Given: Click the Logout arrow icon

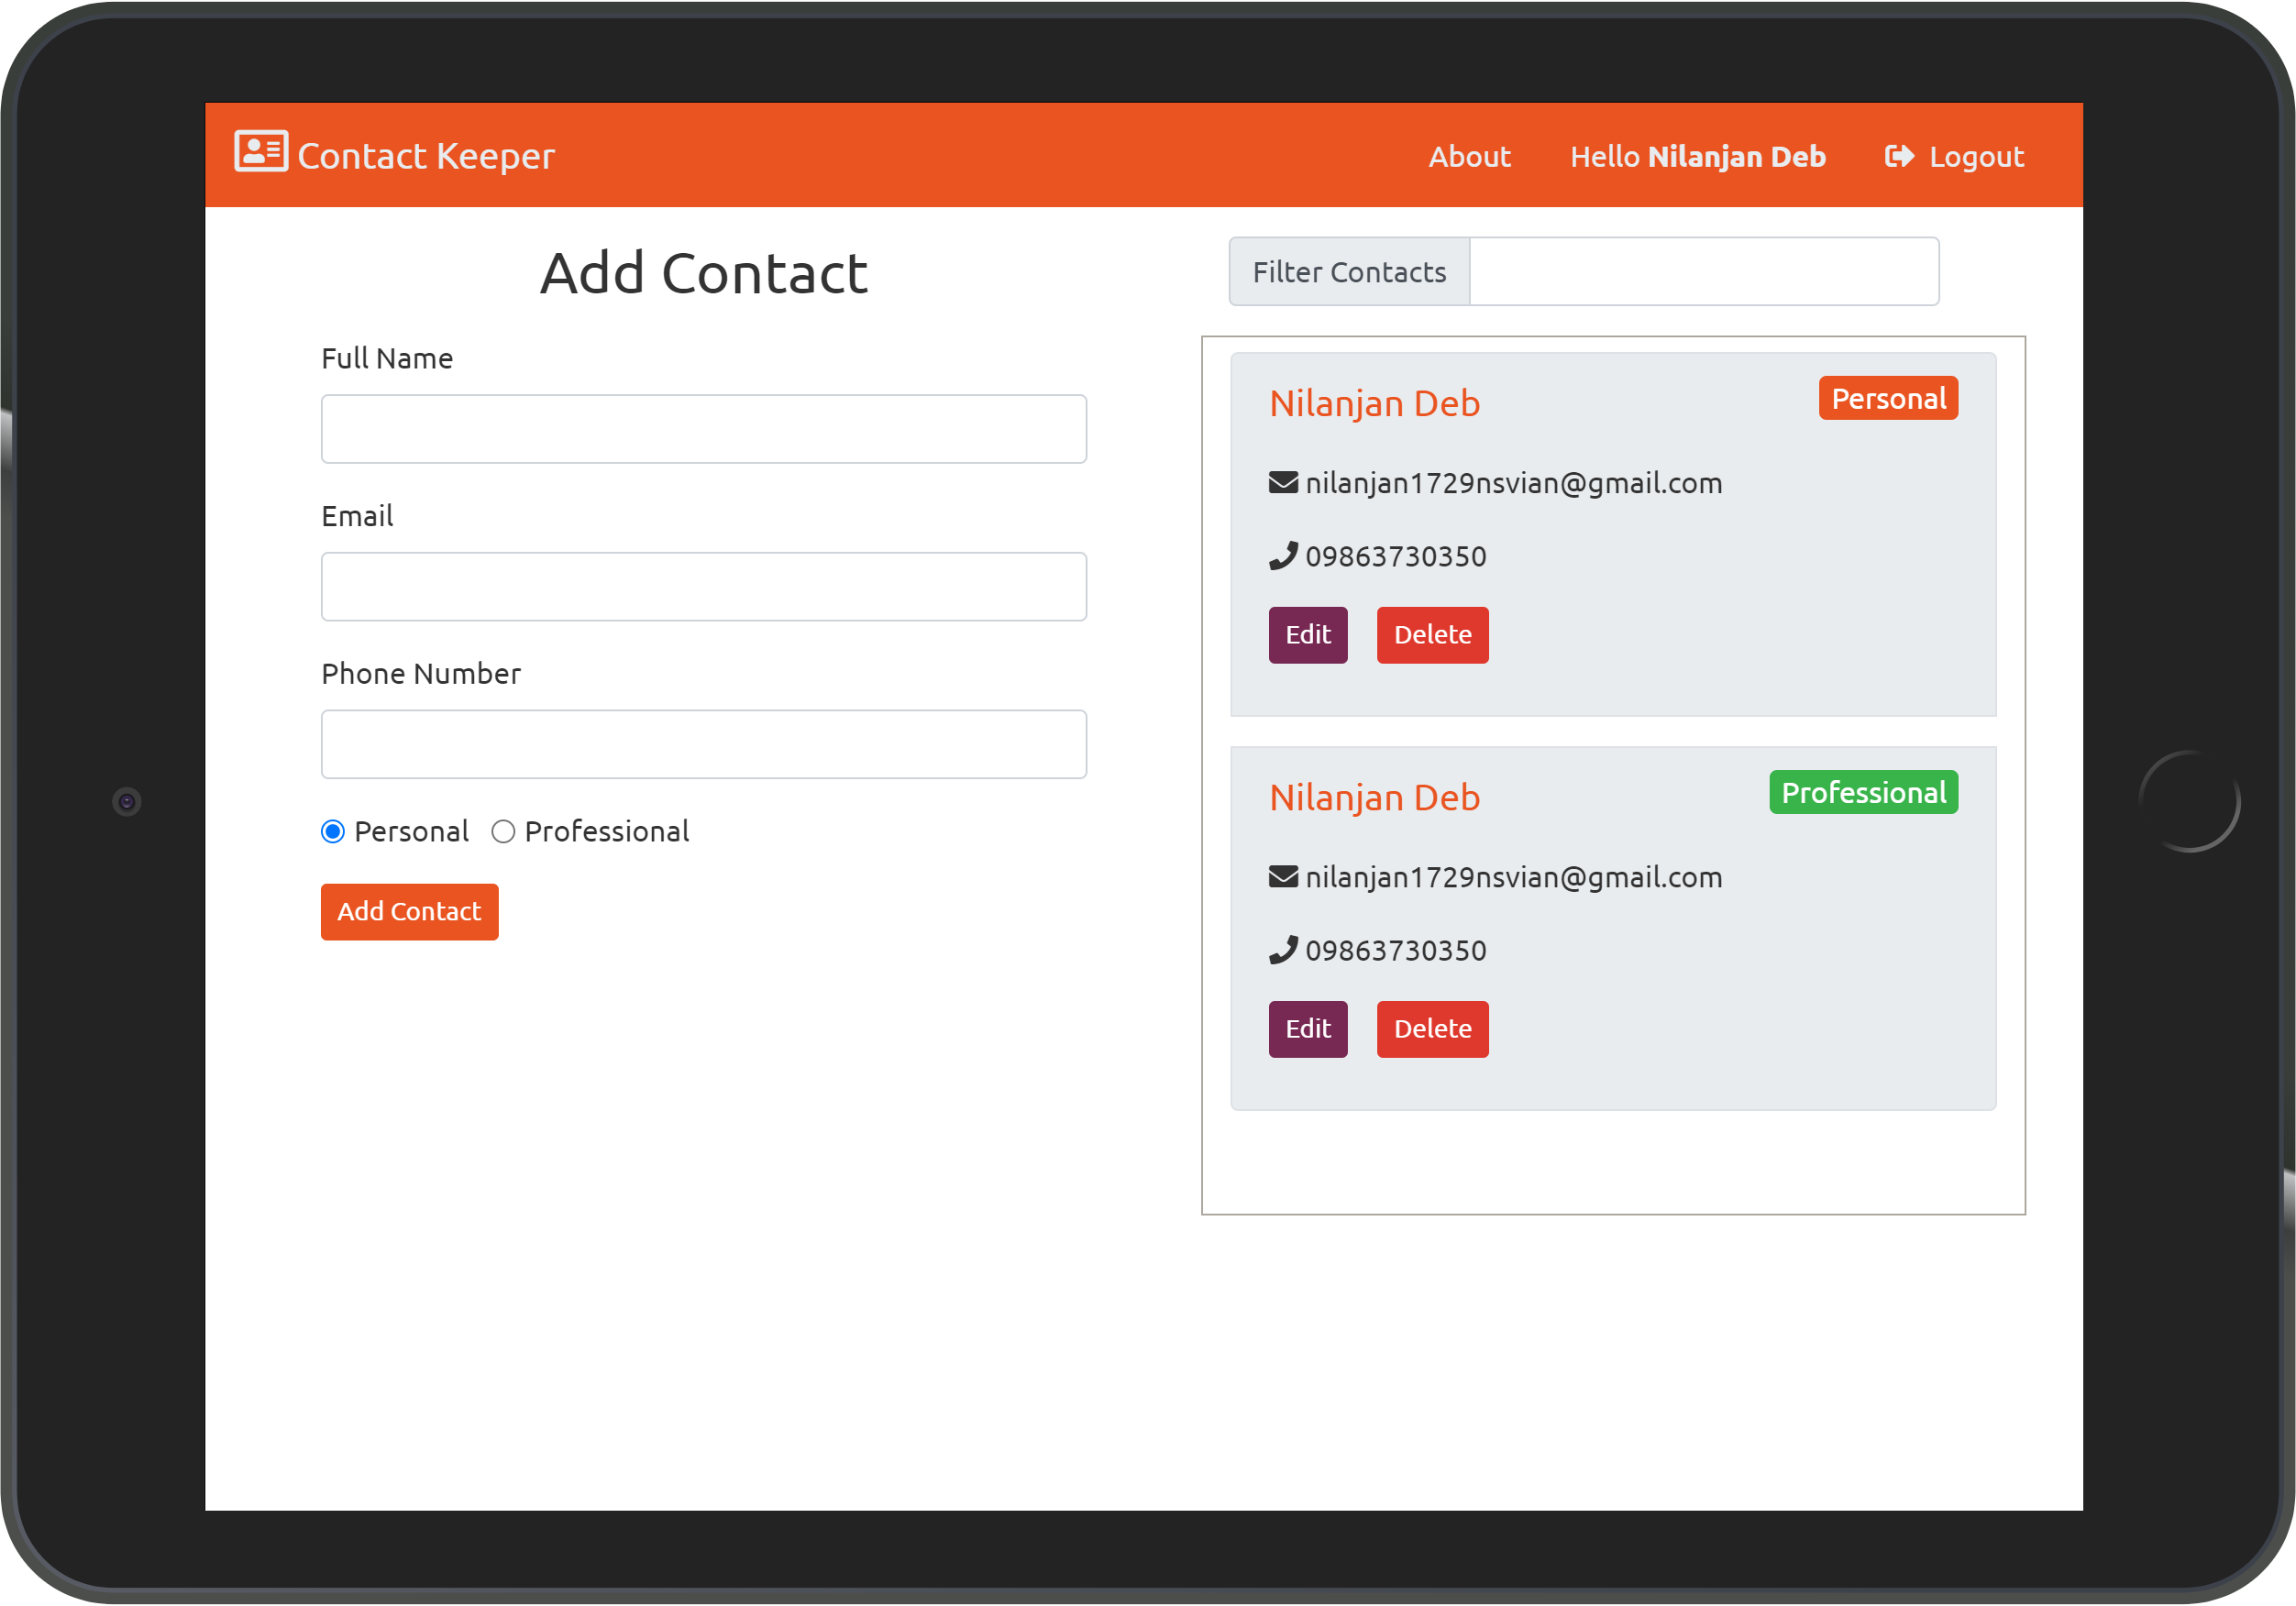Looking at the screenshot, I should tap(1899, 156).
